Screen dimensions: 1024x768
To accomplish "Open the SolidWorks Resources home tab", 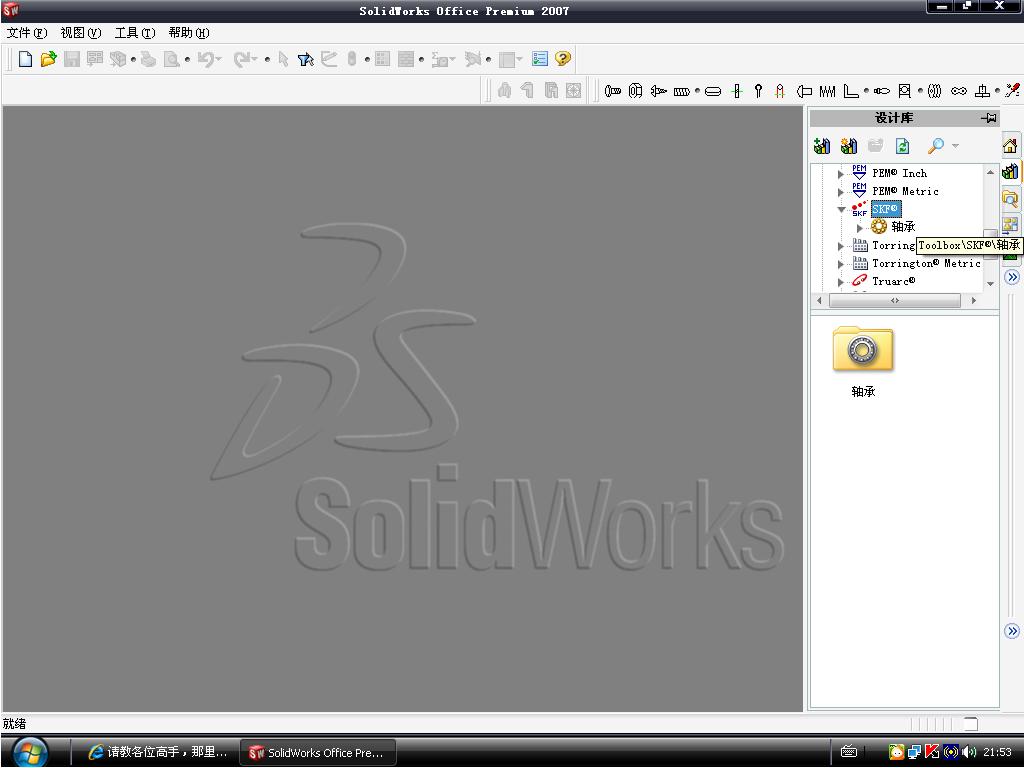I will click(1010, 146).
